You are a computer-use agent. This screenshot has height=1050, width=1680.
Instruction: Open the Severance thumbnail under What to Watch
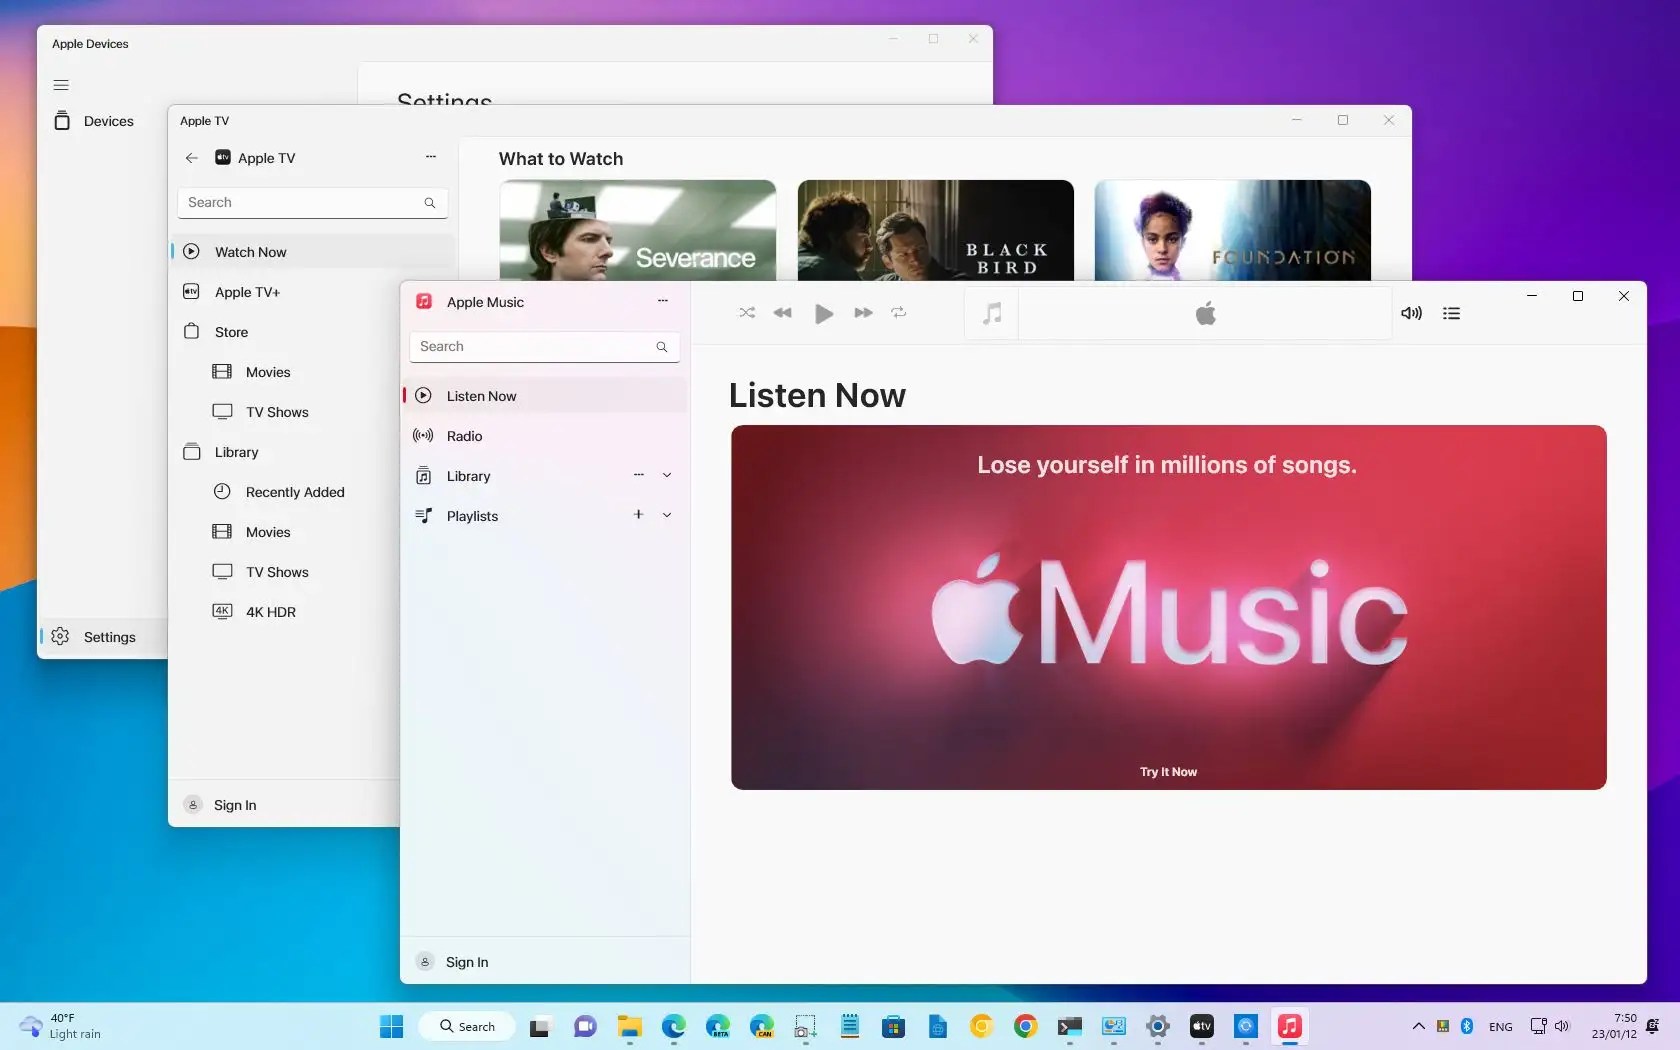point(637,230)
